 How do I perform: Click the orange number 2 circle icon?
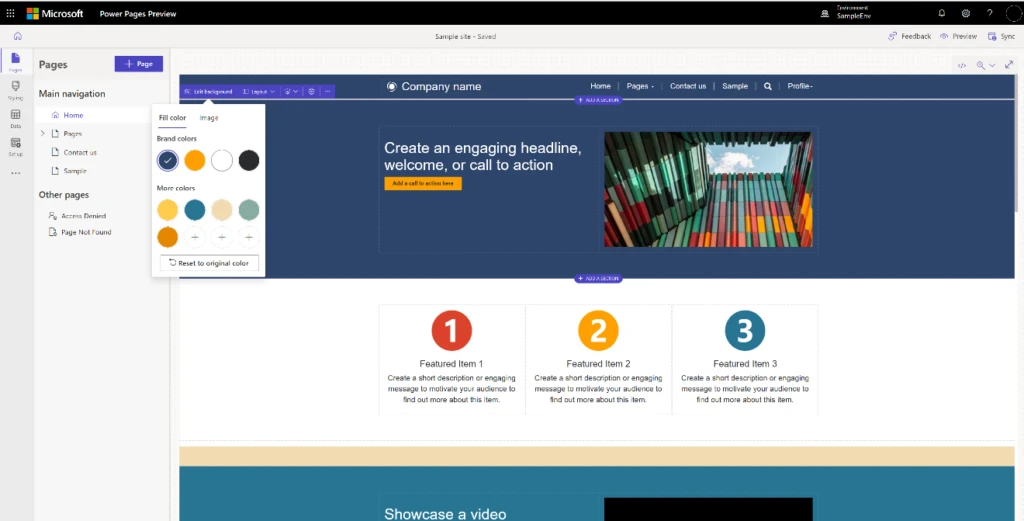click(598, 330)
